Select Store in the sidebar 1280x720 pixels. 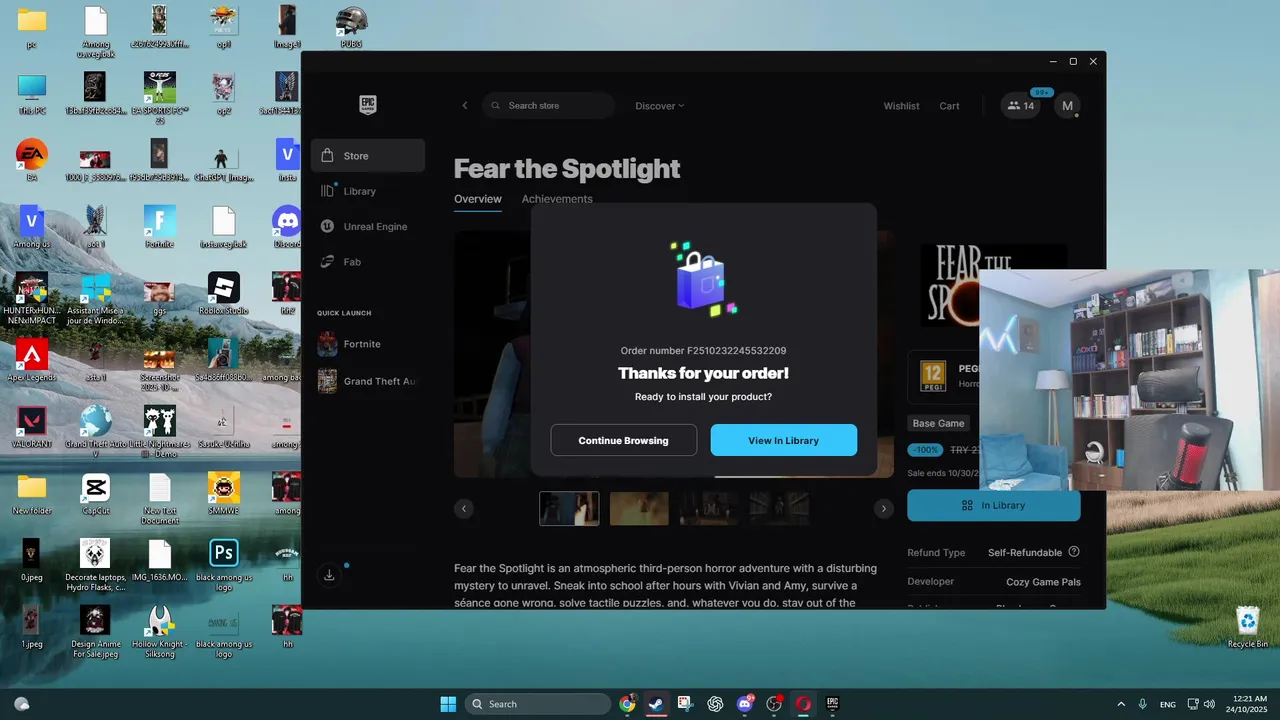coord(368,156)
